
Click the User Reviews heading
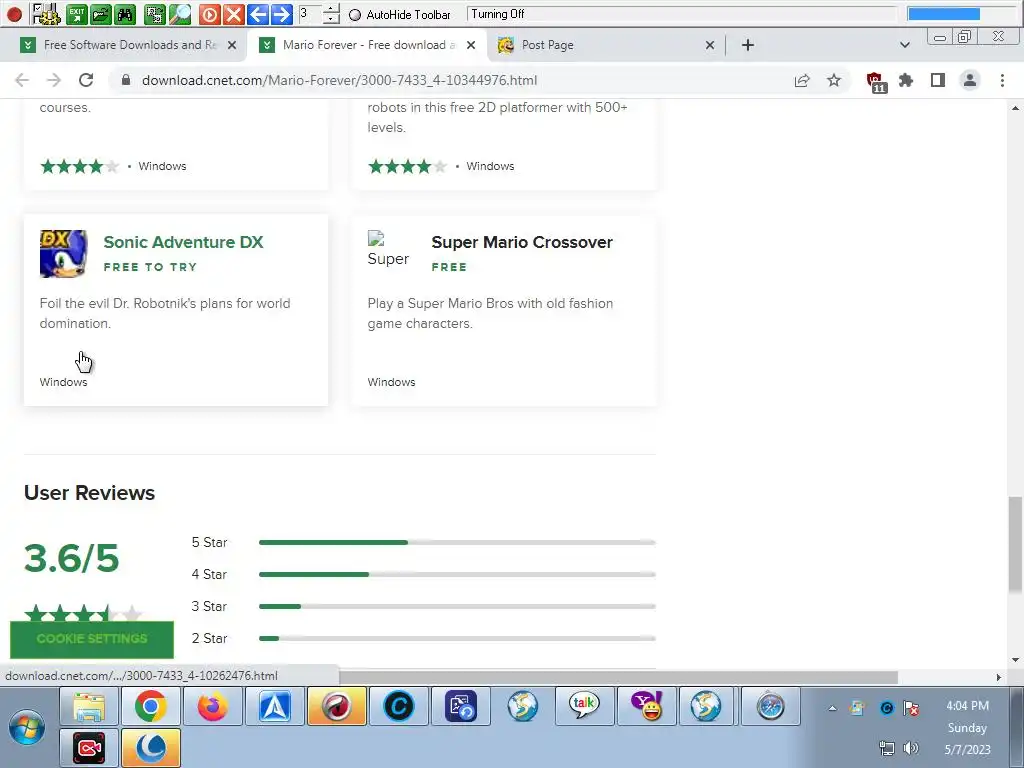(89, 493)
